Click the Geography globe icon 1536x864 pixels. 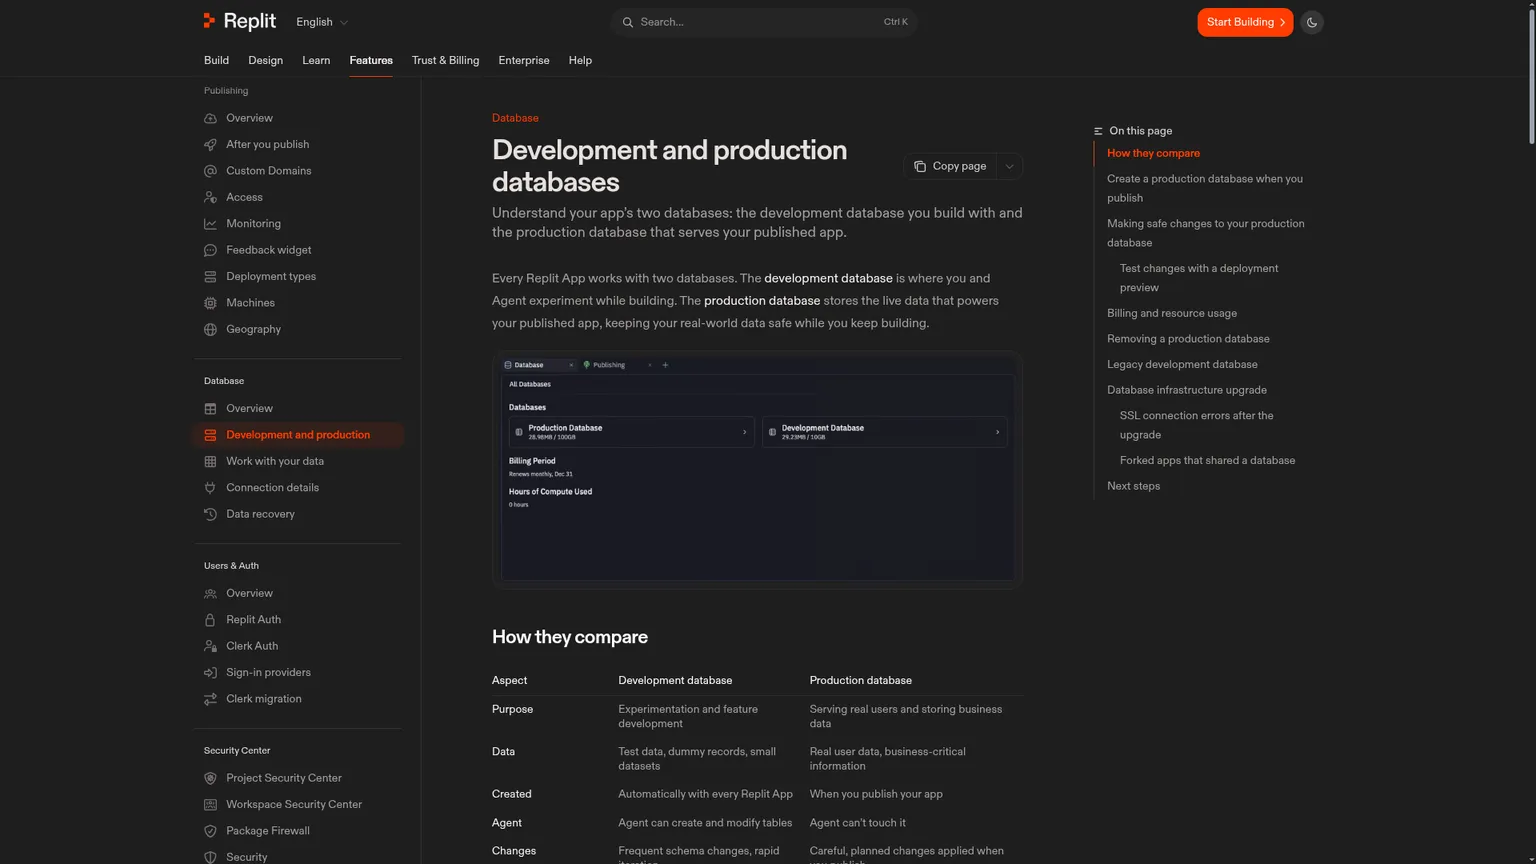(x=210, y=329)
